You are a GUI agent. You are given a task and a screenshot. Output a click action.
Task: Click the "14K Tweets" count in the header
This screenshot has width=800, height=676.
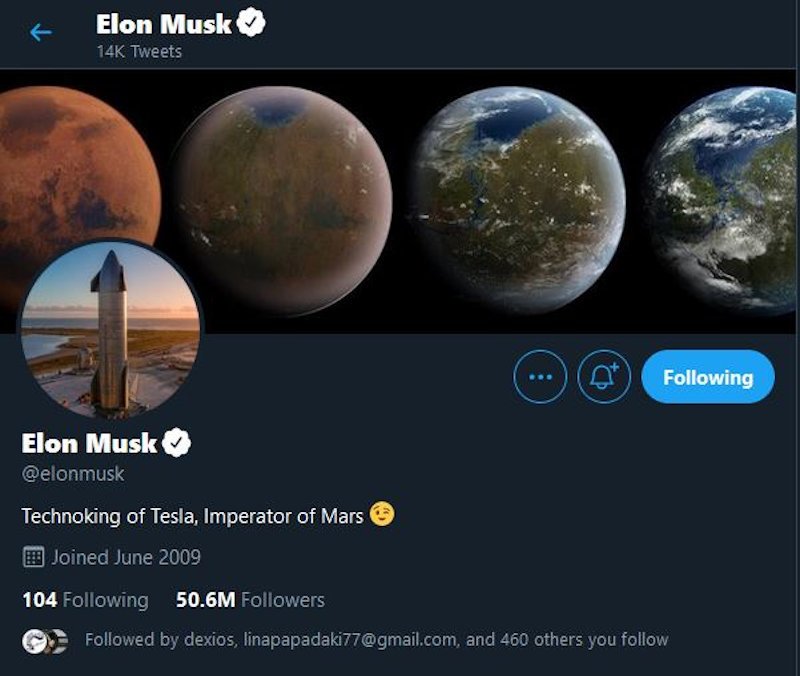pos(139,51)
